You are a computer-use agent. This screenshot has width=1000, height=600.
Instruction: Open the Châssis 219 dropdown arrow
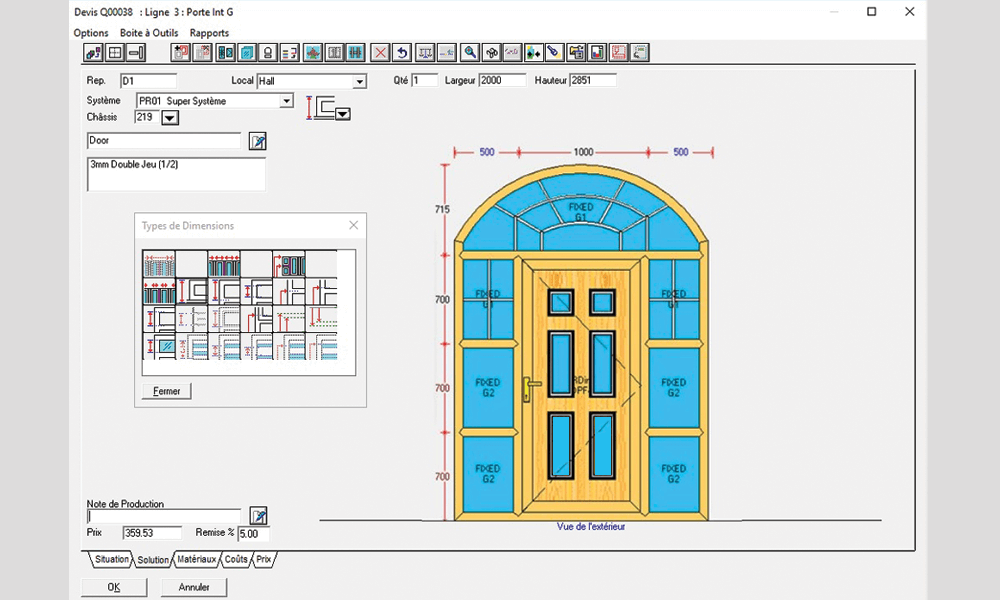pyautogui.click(x=170, y=118)
